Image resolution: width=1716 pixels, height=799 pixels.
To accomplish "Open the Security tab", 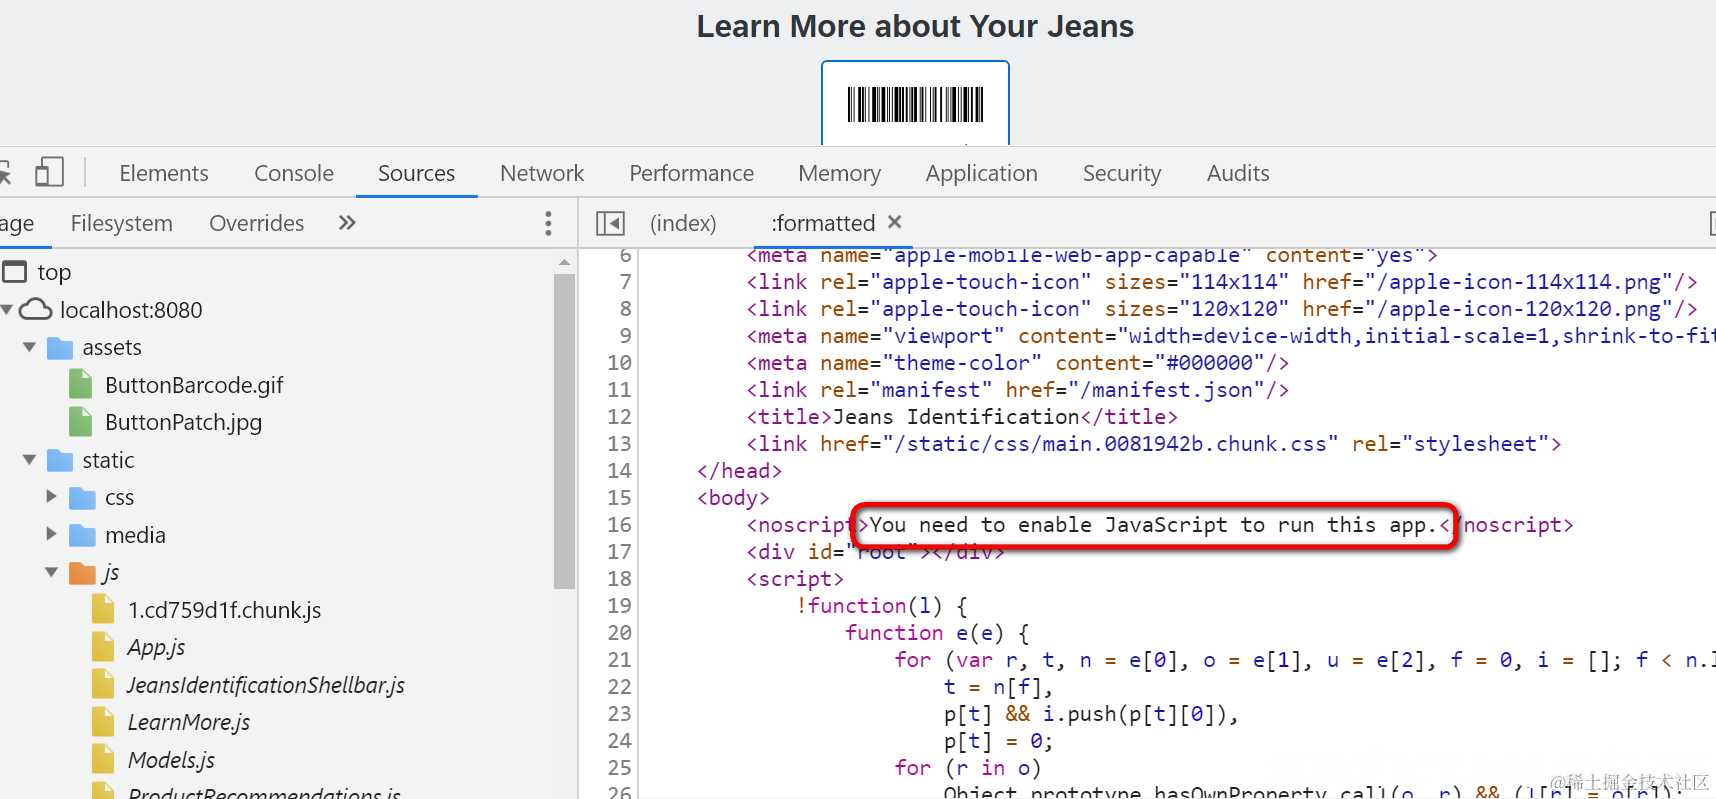I will pyautogui.click(x=1122, y=173).
